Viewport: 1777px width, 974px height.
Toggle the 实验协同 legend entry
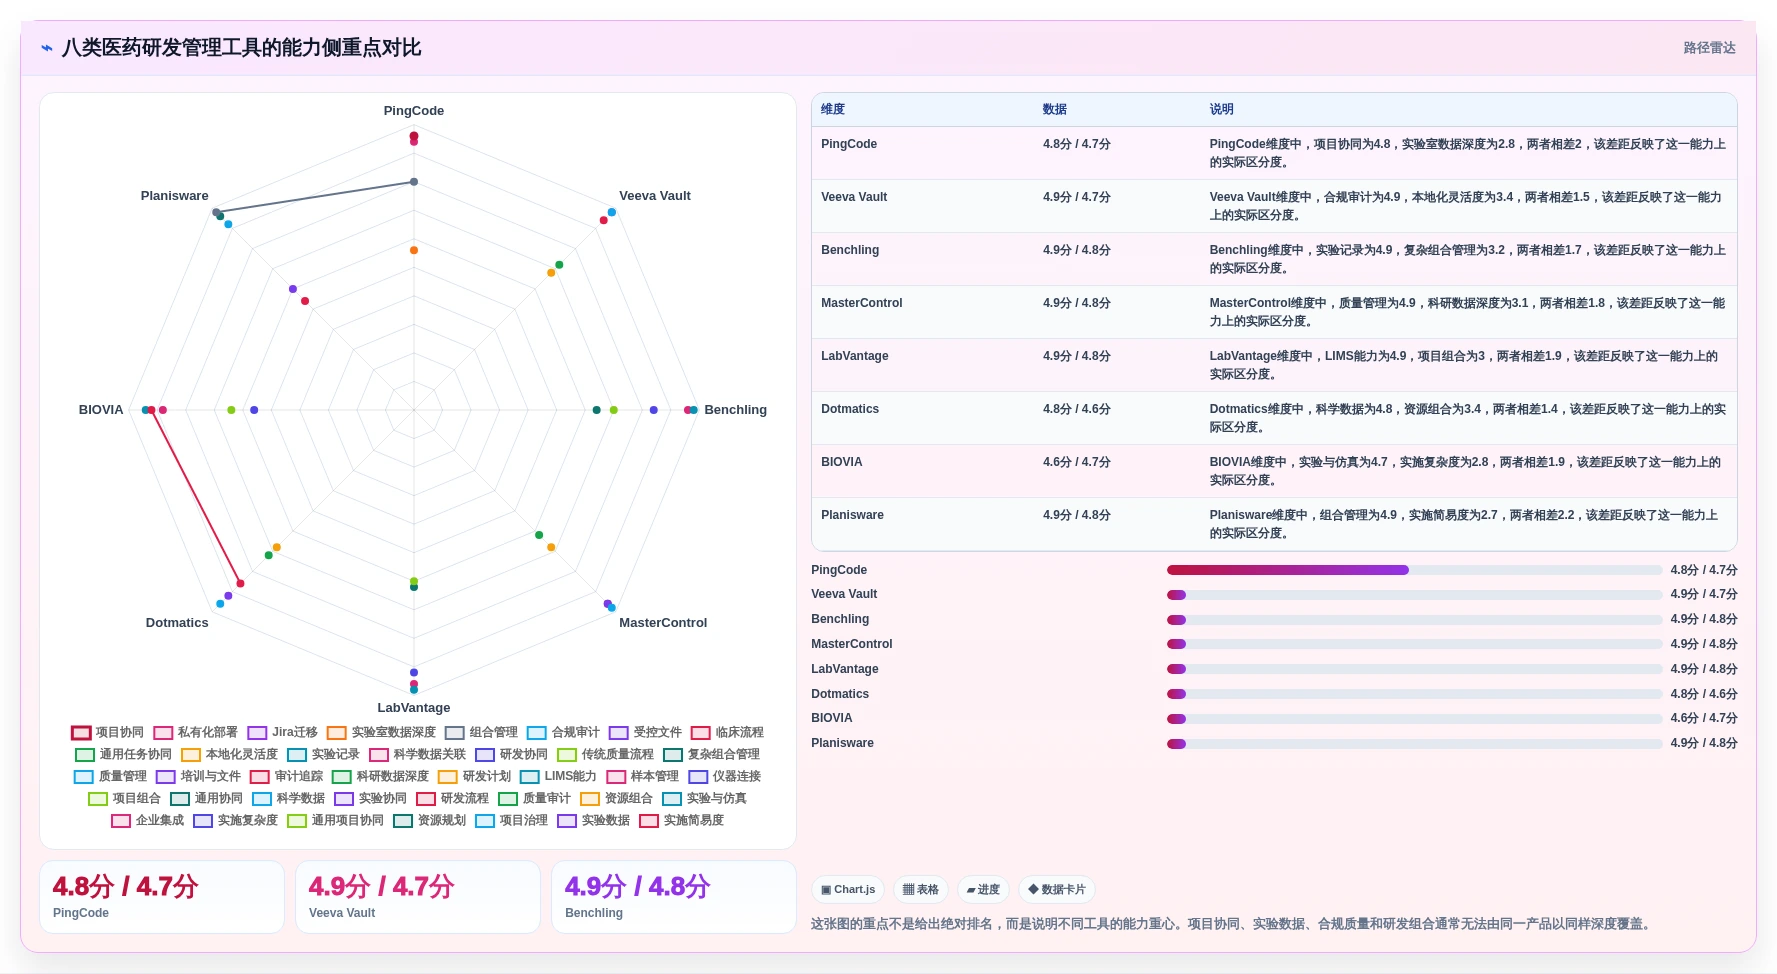pos(371,799)
